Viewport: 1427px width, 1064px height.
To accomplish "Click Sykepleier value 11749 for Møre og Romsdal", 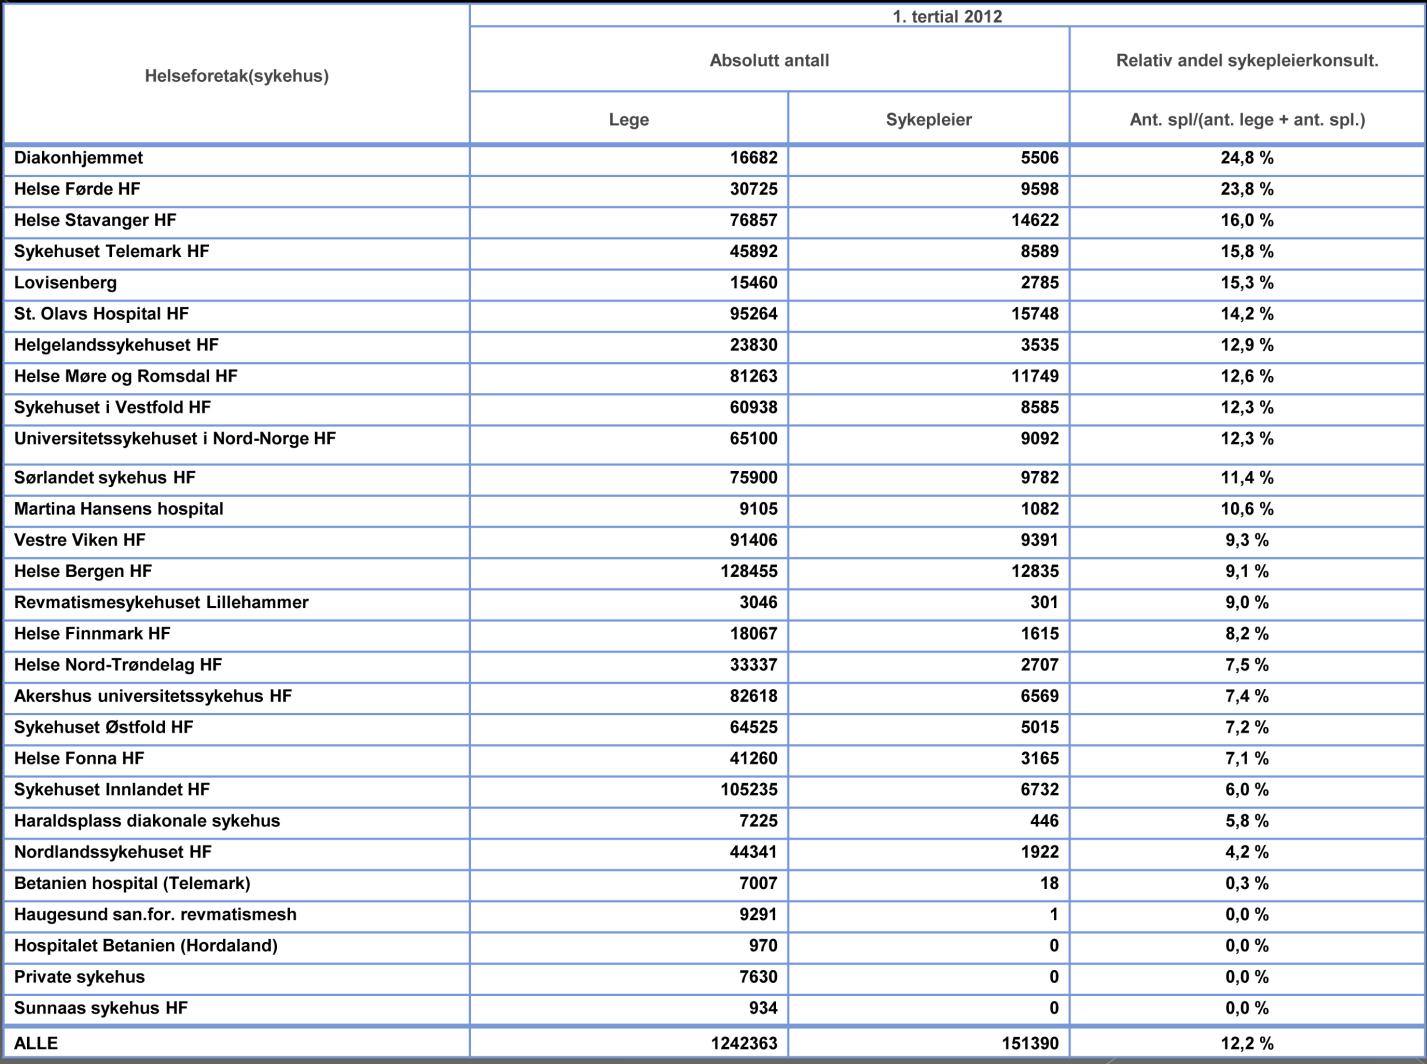I will pyautogui.click(x=1035, y=376).
